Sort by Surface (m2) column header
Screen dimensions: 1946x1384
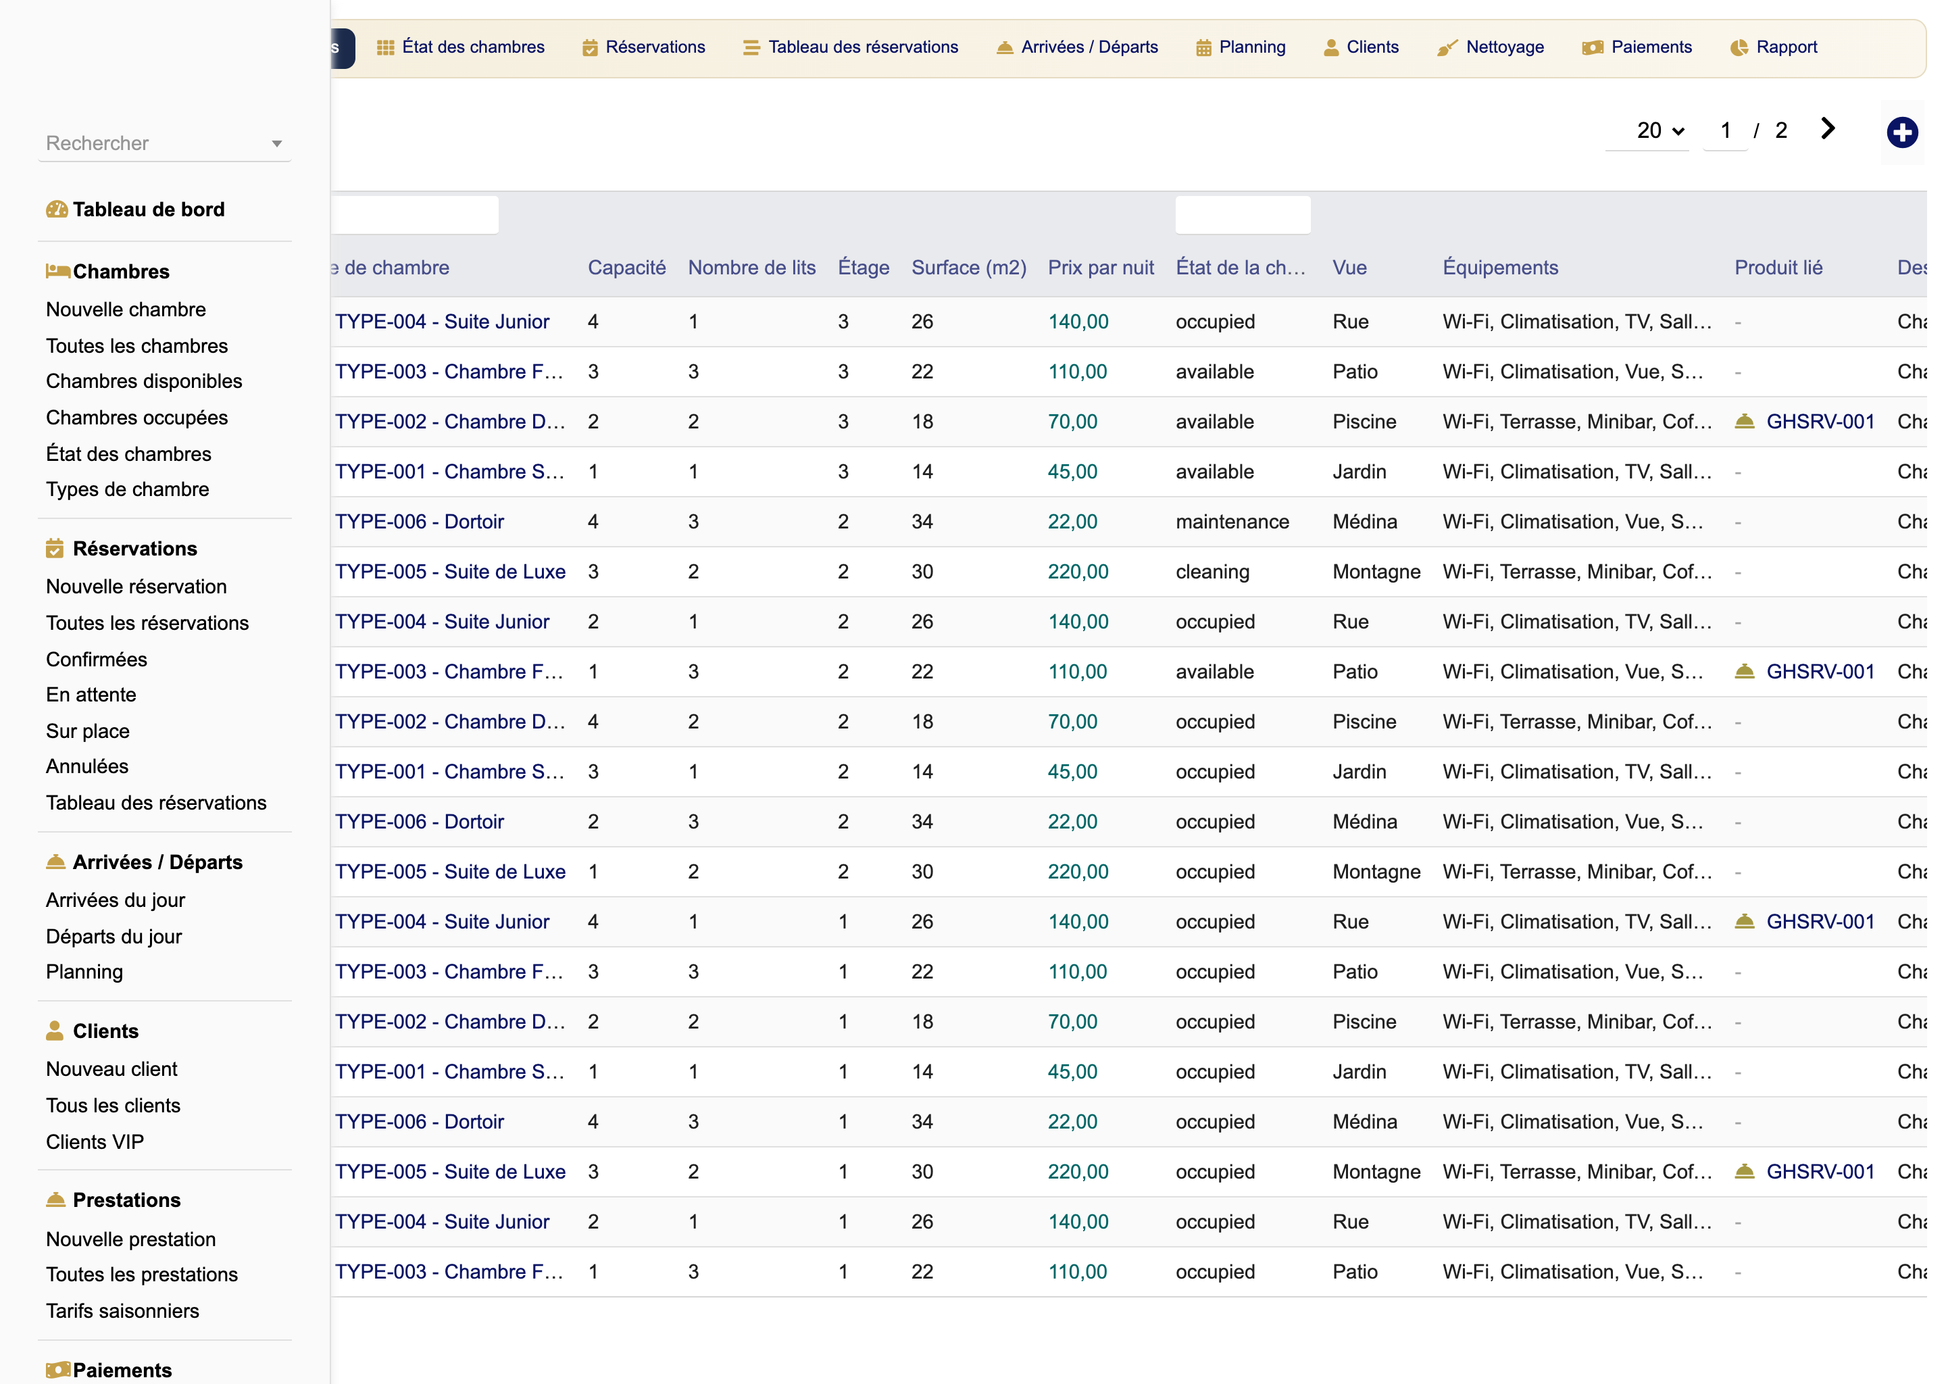pyautogui.click(x=969, y=267)
